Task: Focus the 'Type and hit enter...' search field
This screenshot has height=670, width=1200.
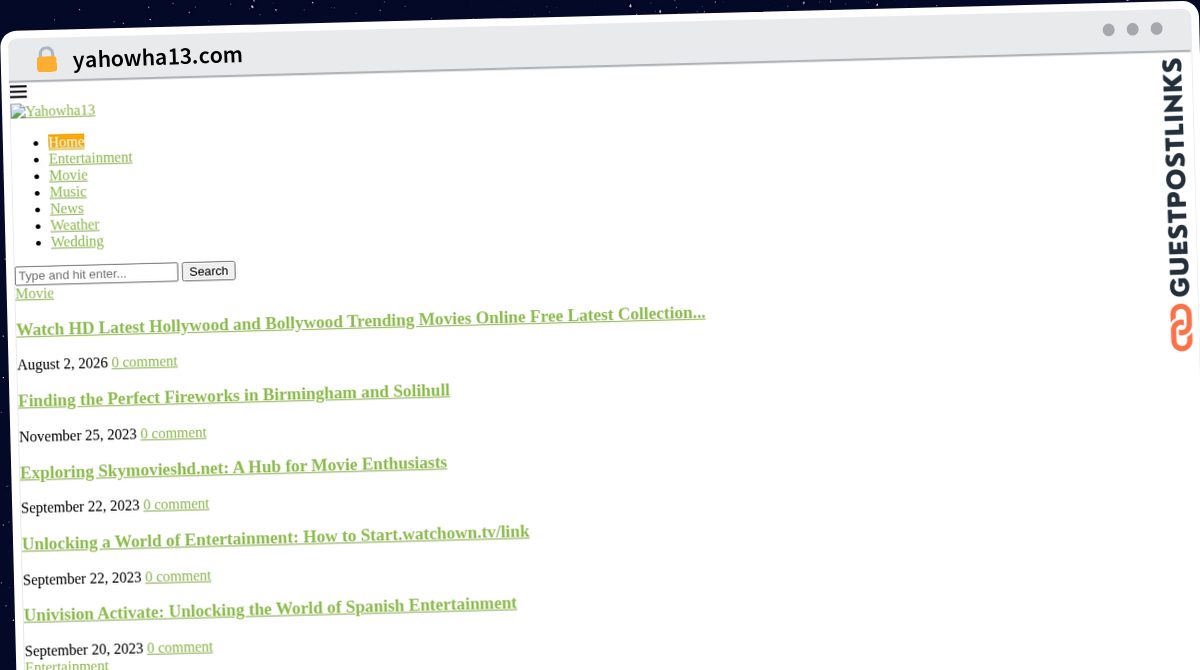Action: point(97,273)
